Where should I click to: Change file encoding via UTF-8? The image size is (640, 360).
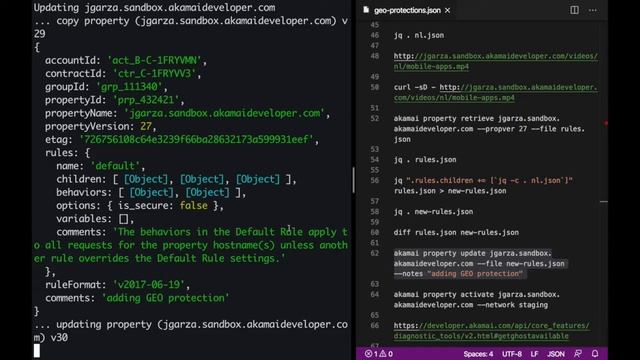coord(512,354)
